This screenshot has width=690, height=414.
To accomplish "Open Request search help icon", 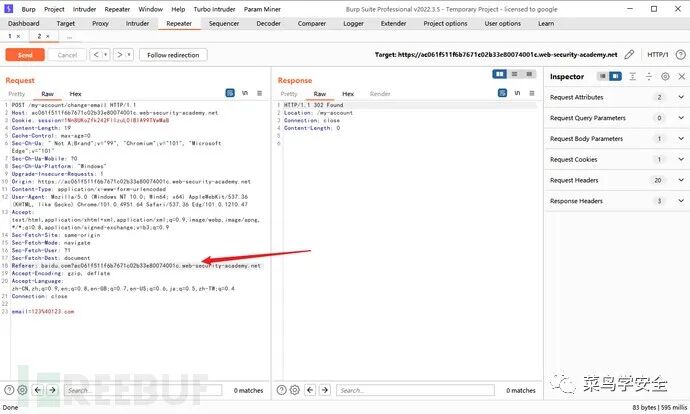I will point(9,390).
